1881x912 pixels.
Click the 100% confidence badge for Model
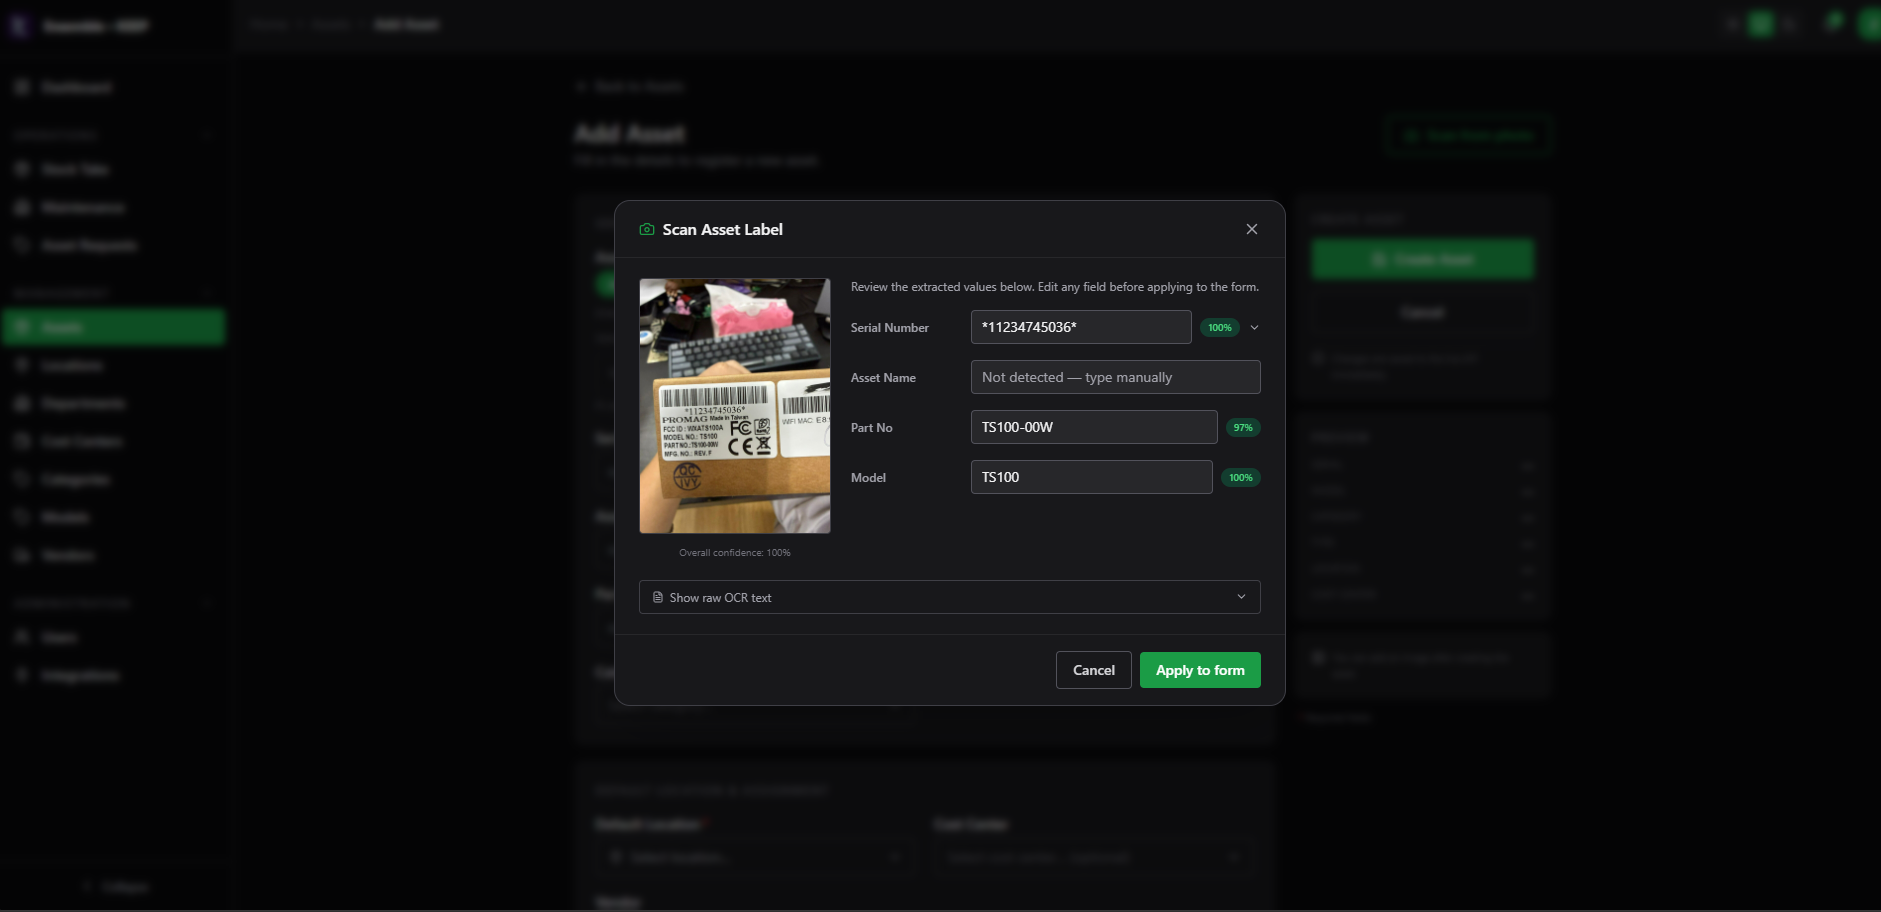pyautogui.click(x=1241, y=478)
